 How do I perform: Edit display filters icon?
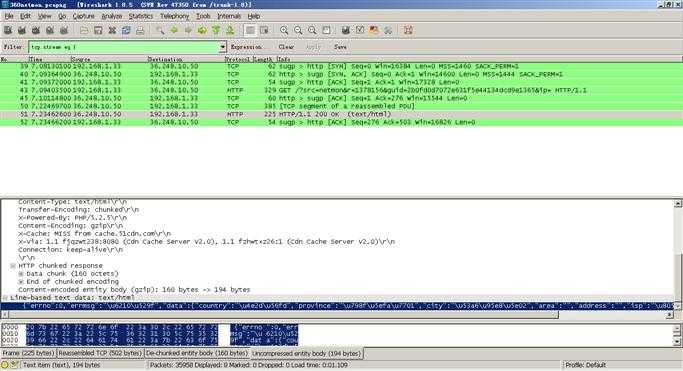click(x=360, y=30)
